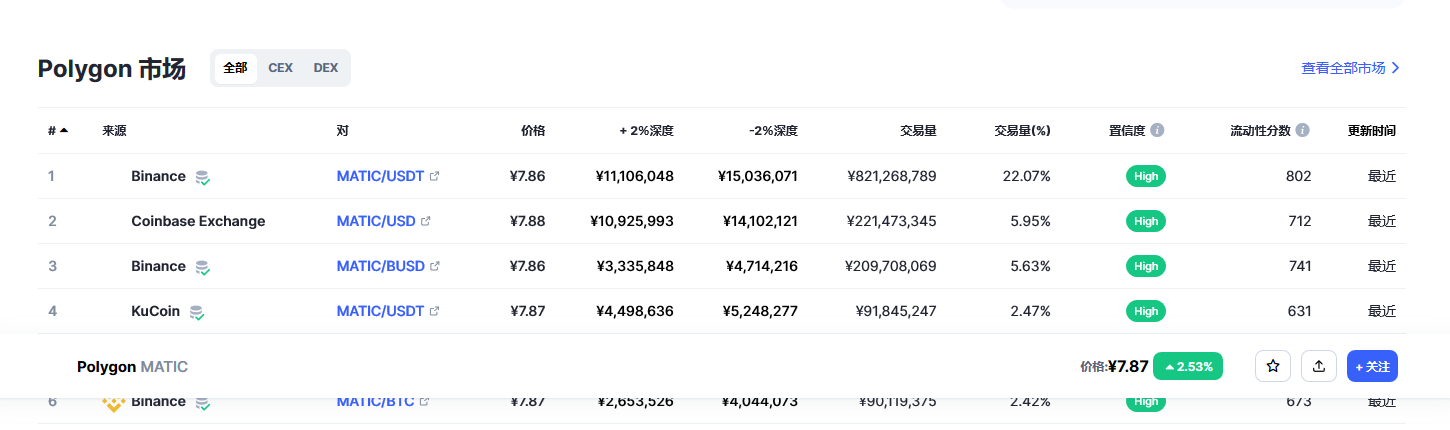
Task: Sort the table by 交易量 column header
Action: (917, 130)
